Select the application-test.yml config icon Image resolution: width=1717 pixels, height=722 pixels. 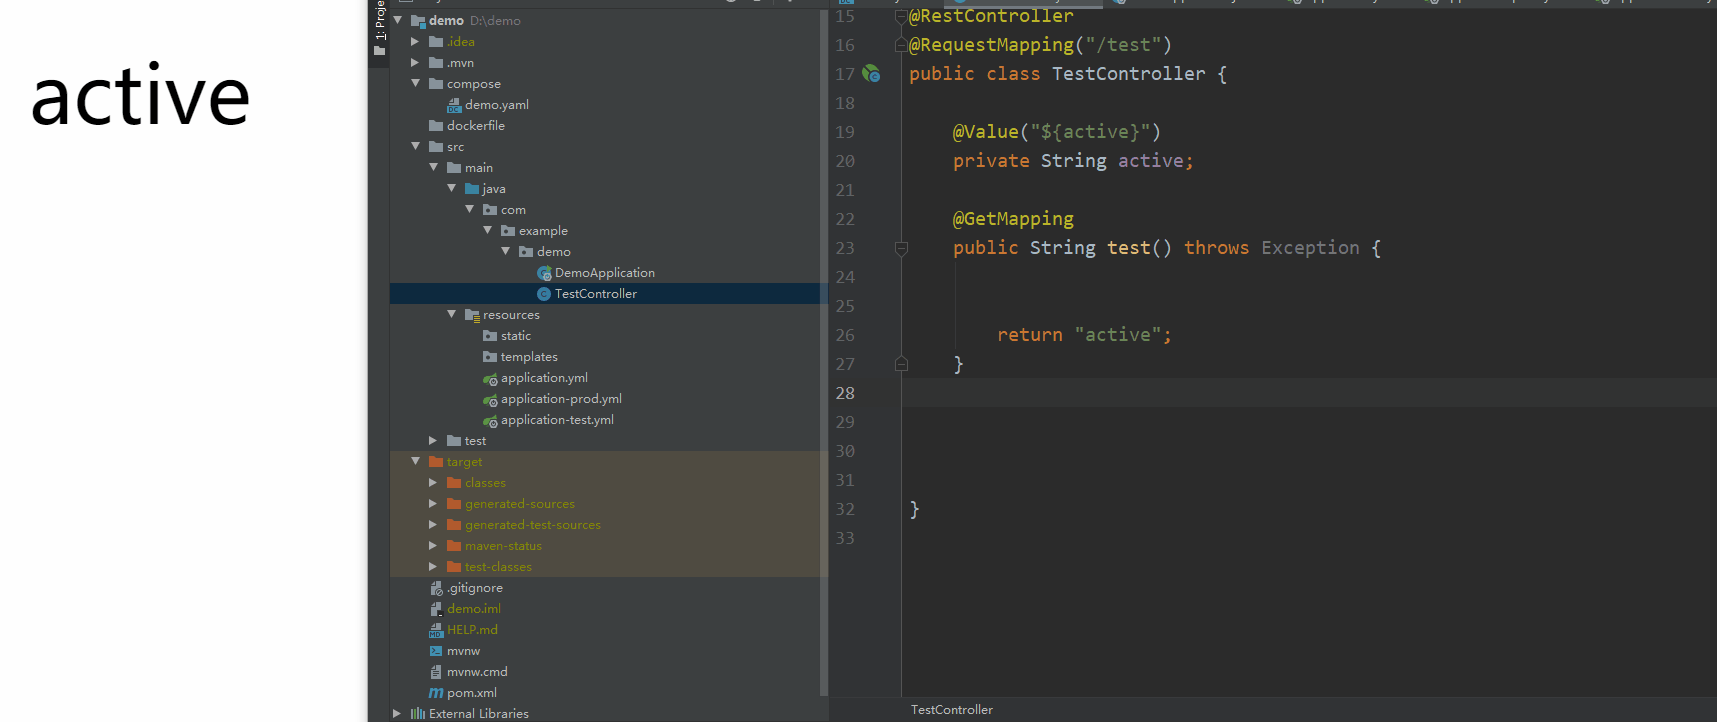pos(490,420)
